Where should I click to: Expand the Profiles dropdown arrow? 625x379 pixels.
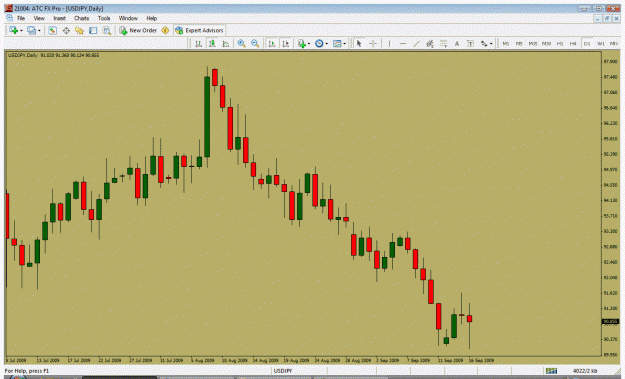click(39, 31)
